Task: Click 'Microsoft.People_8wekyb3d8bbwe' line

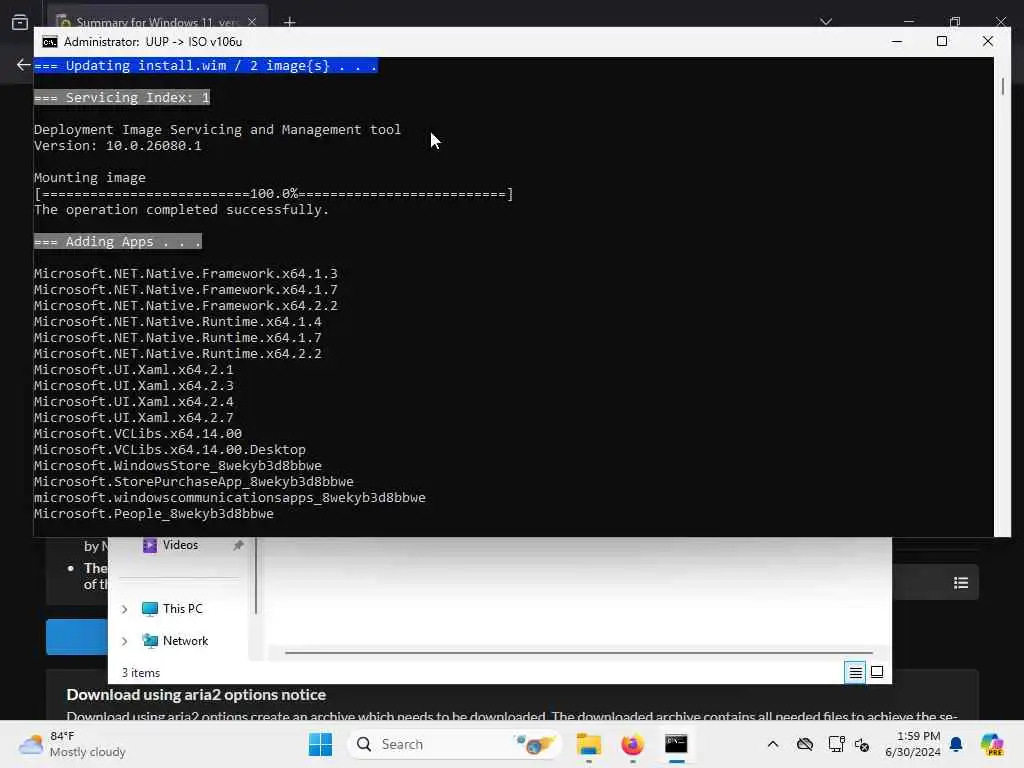Action: click(153, 514)
